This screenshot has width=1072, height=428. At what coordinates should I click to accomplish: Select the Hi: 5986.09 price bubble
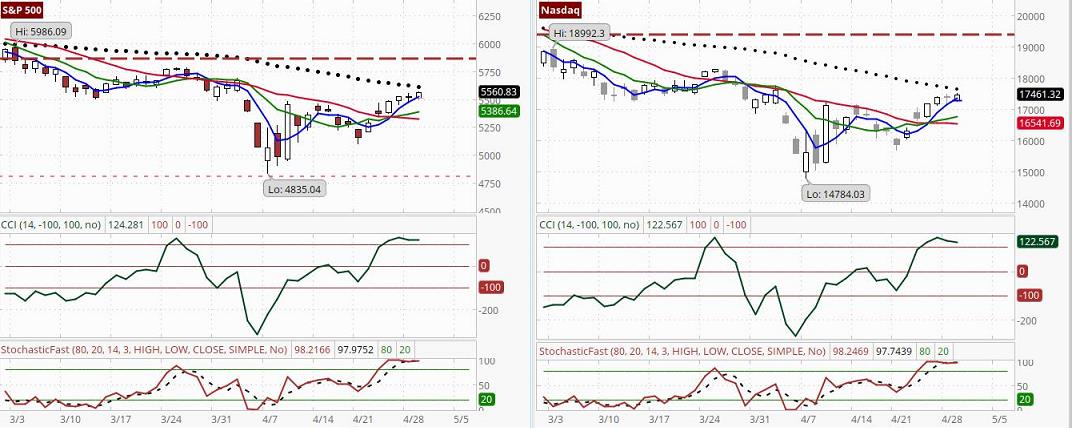pyautogui.click(x=42, y=31)
